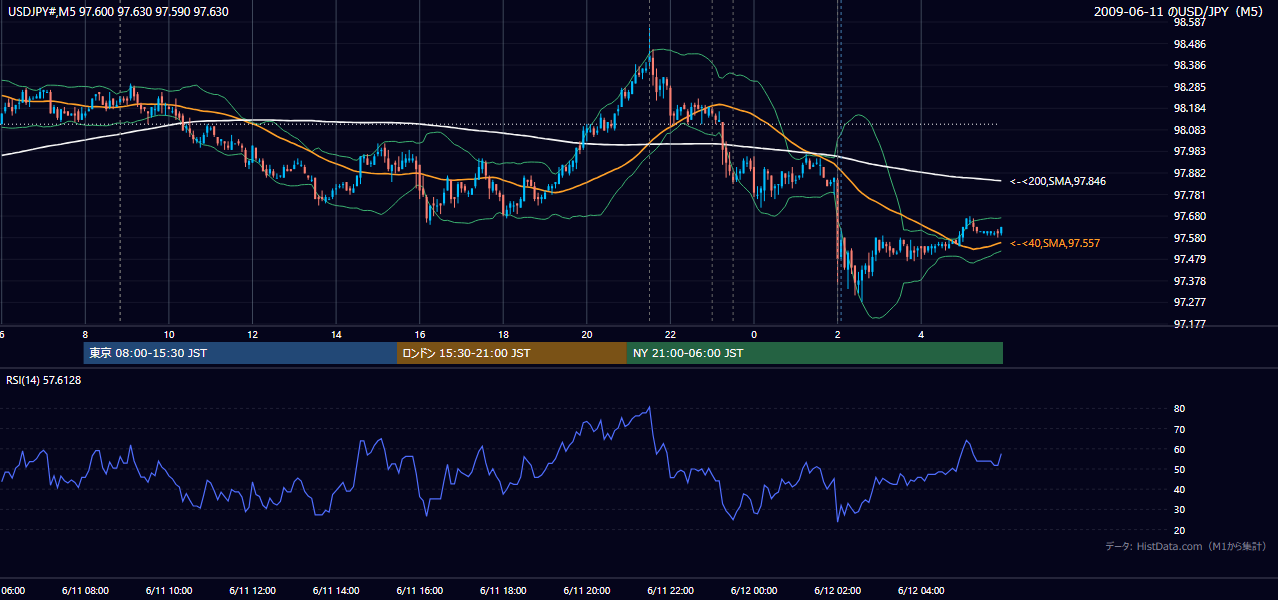
Task: Click price axis label 97.277
Action: click(x=1190, y=302)
